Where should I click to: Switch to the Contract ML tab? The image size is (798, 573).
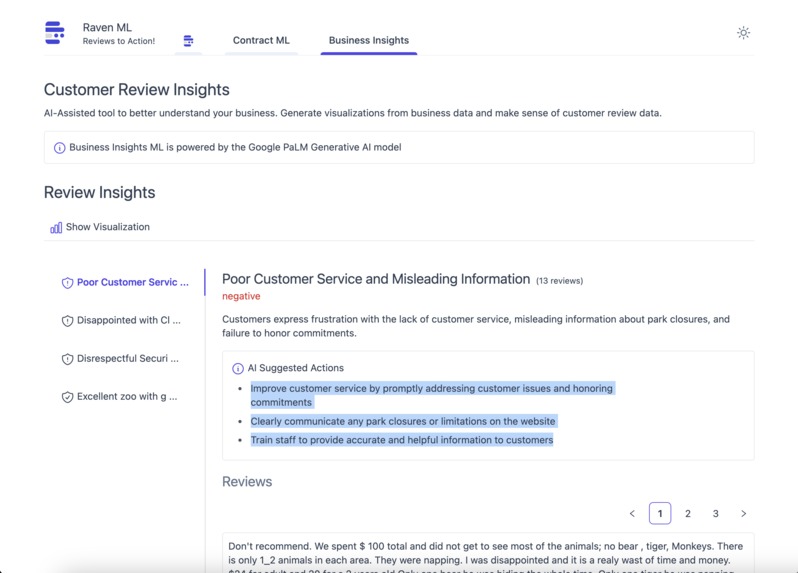click(x=261, y=40)
